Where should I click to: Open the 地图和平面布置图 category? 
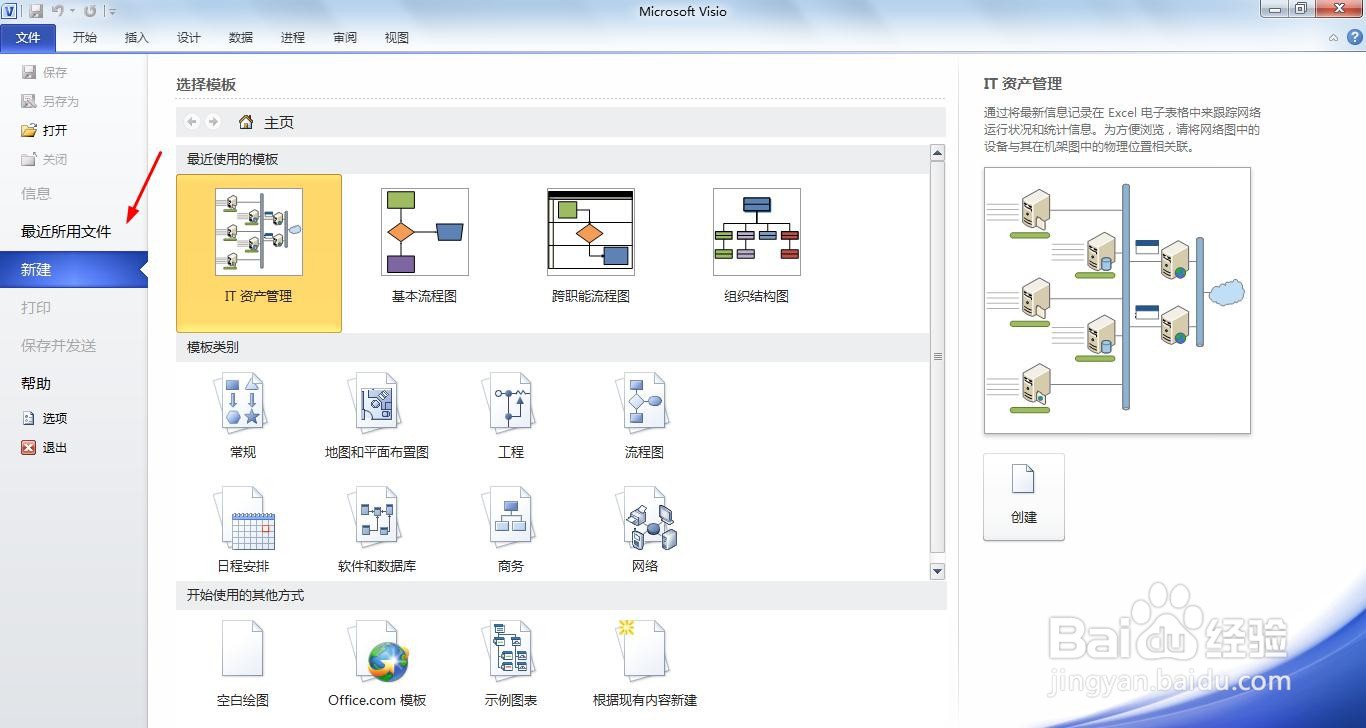click(377, 416)
